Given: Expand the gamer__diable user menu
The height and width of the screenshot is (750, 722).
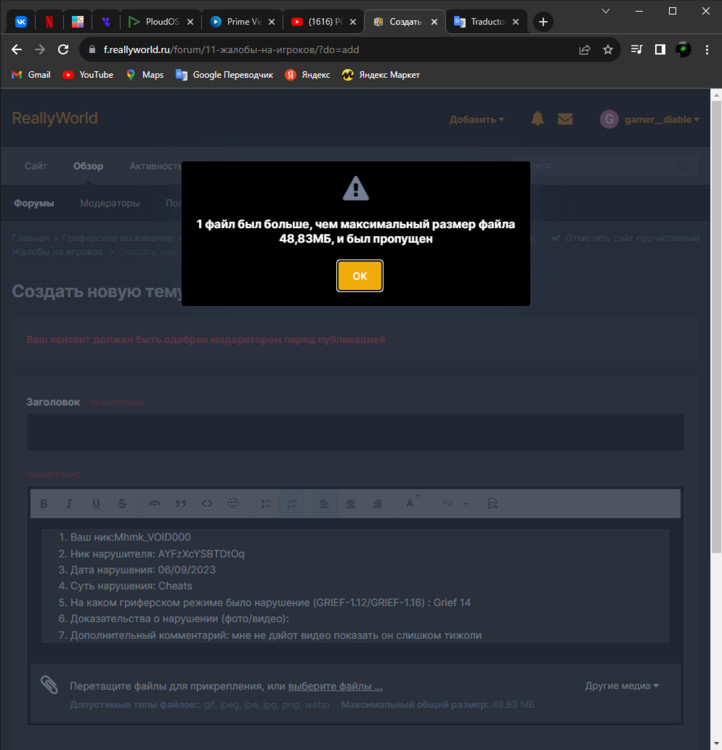Looking at the screenshot, I should 650,120.
